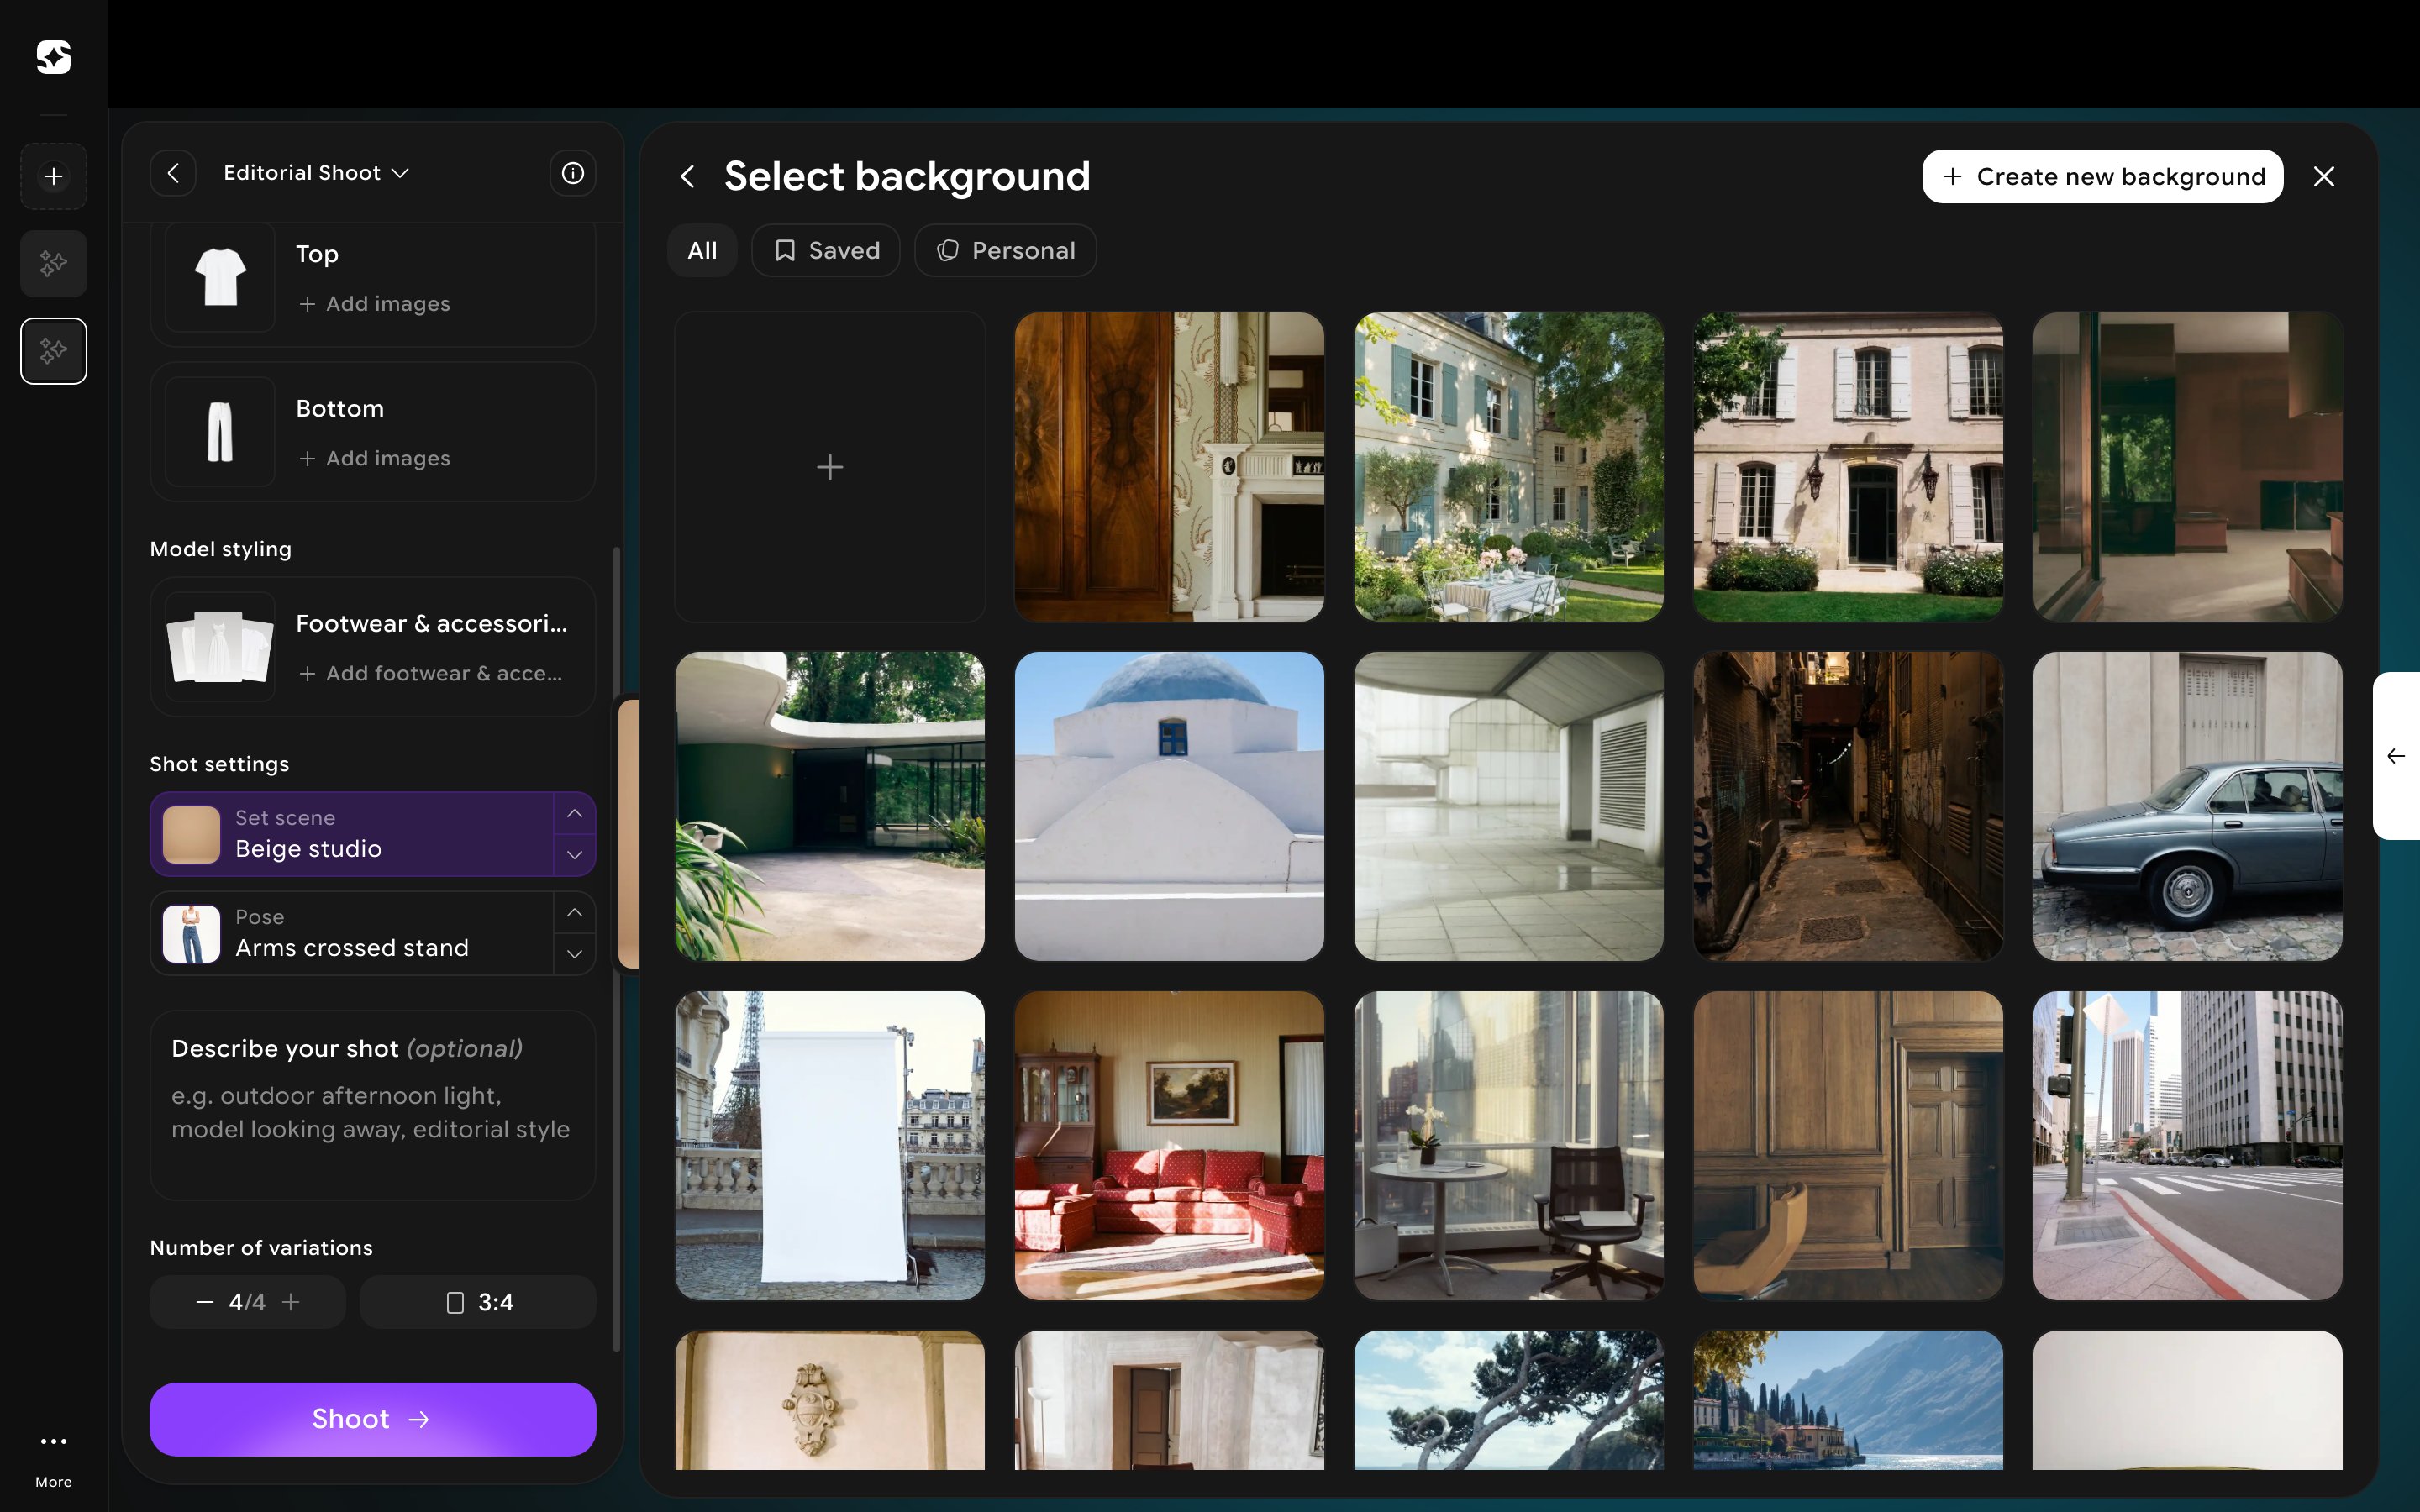
Task: Select the Eiffel Tower white backdrop background
Action: pyautogui.click(x=830, y=1146)
